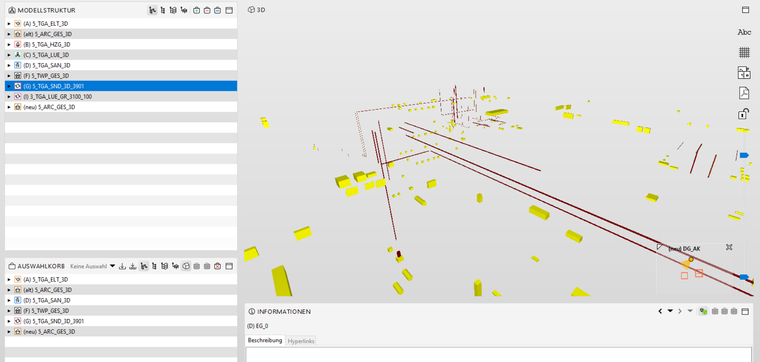Select (F) 5_TWP_GES_3D in Auswahlkorb
The image size is (760, 362).
click(121, 311)
